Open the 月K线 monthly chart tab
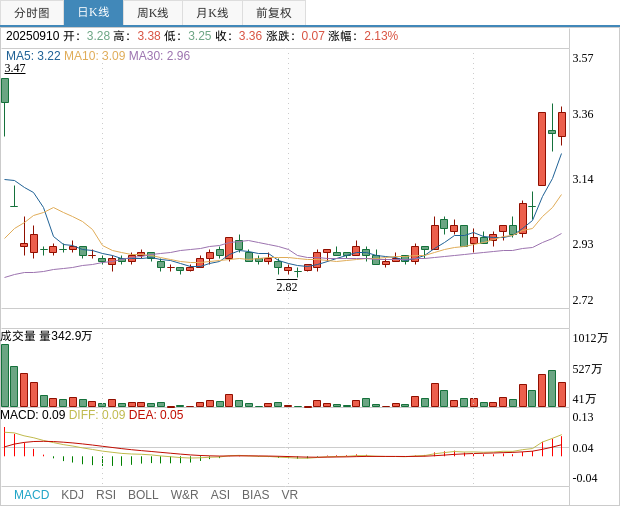The width and height of the screenshot is (620, 506). tap(212, 13)
